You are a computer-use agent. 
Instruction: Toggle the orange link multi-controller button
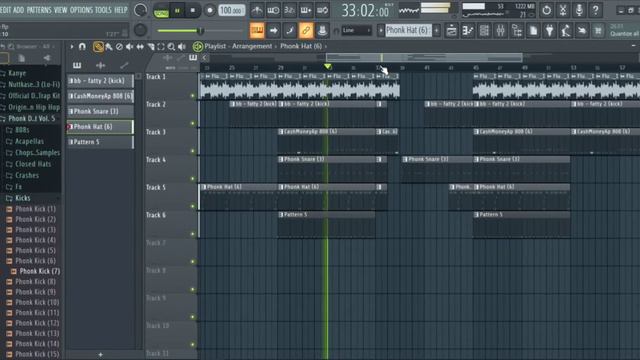[306, 30]
